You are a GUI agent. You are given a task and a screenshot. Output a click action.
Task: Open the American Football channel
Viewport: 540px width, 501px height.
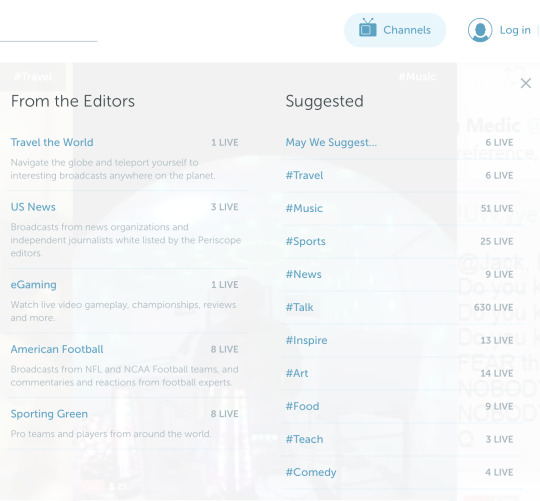click(57, 349)
